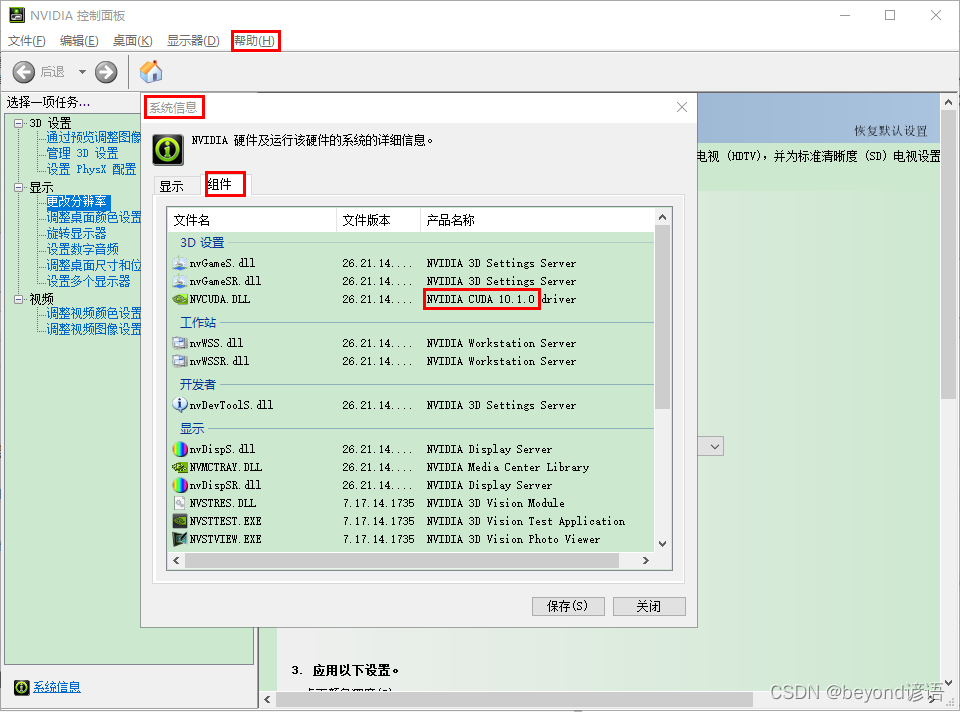This screenshot has width=960, height=712.
Task: Open the 文件(F) menu
Action: pyautogui.click(x=26, y=41)
